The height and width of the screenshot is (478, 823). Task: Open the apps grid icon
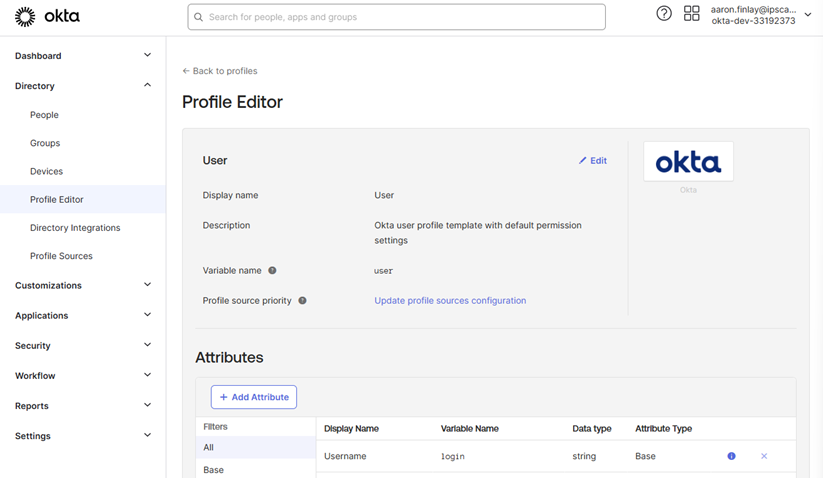coord(692,14)
